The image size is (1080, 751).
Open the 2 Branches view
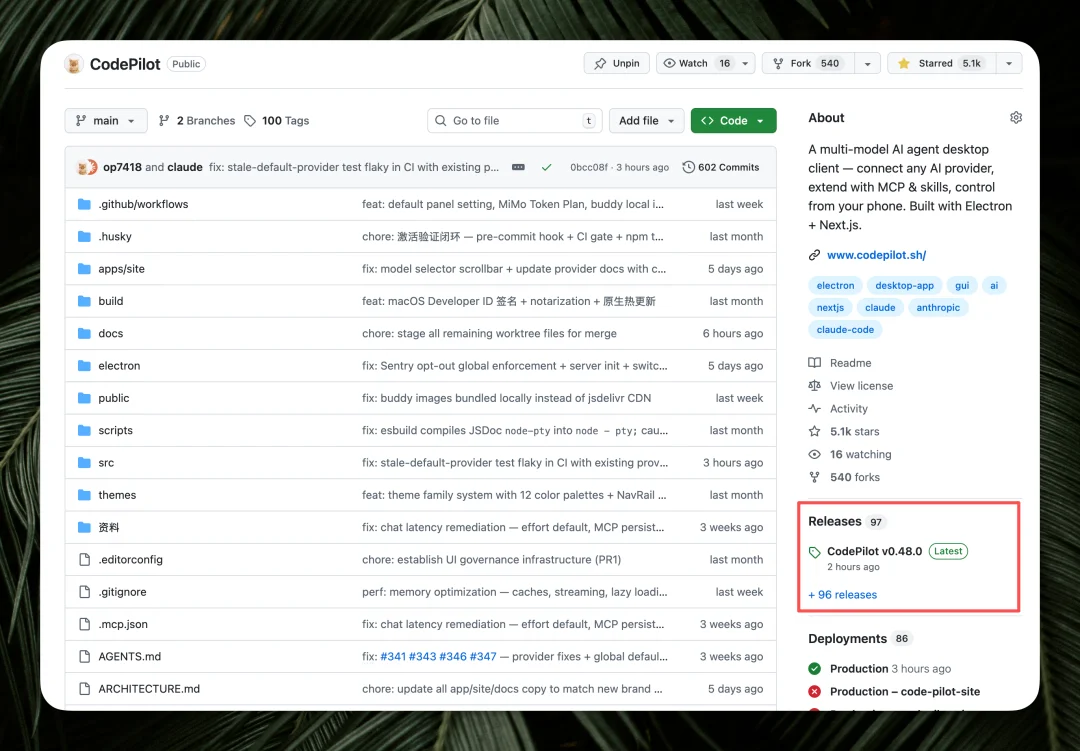[x=196, y=120]
